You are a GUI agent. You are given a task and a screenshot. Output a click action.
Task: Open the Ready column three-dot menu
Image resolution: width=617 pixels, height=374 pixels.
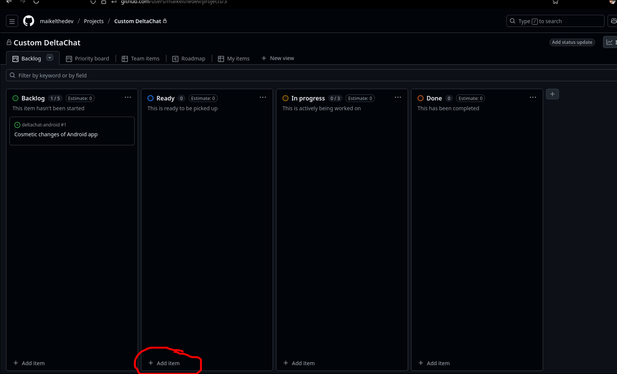click(x=263, y=98)
